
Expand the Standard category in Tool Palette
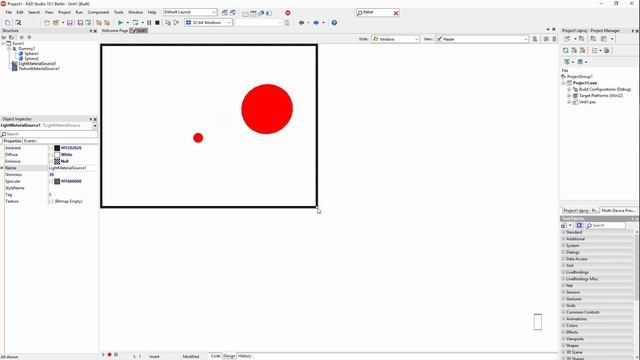tap(563, 232)
